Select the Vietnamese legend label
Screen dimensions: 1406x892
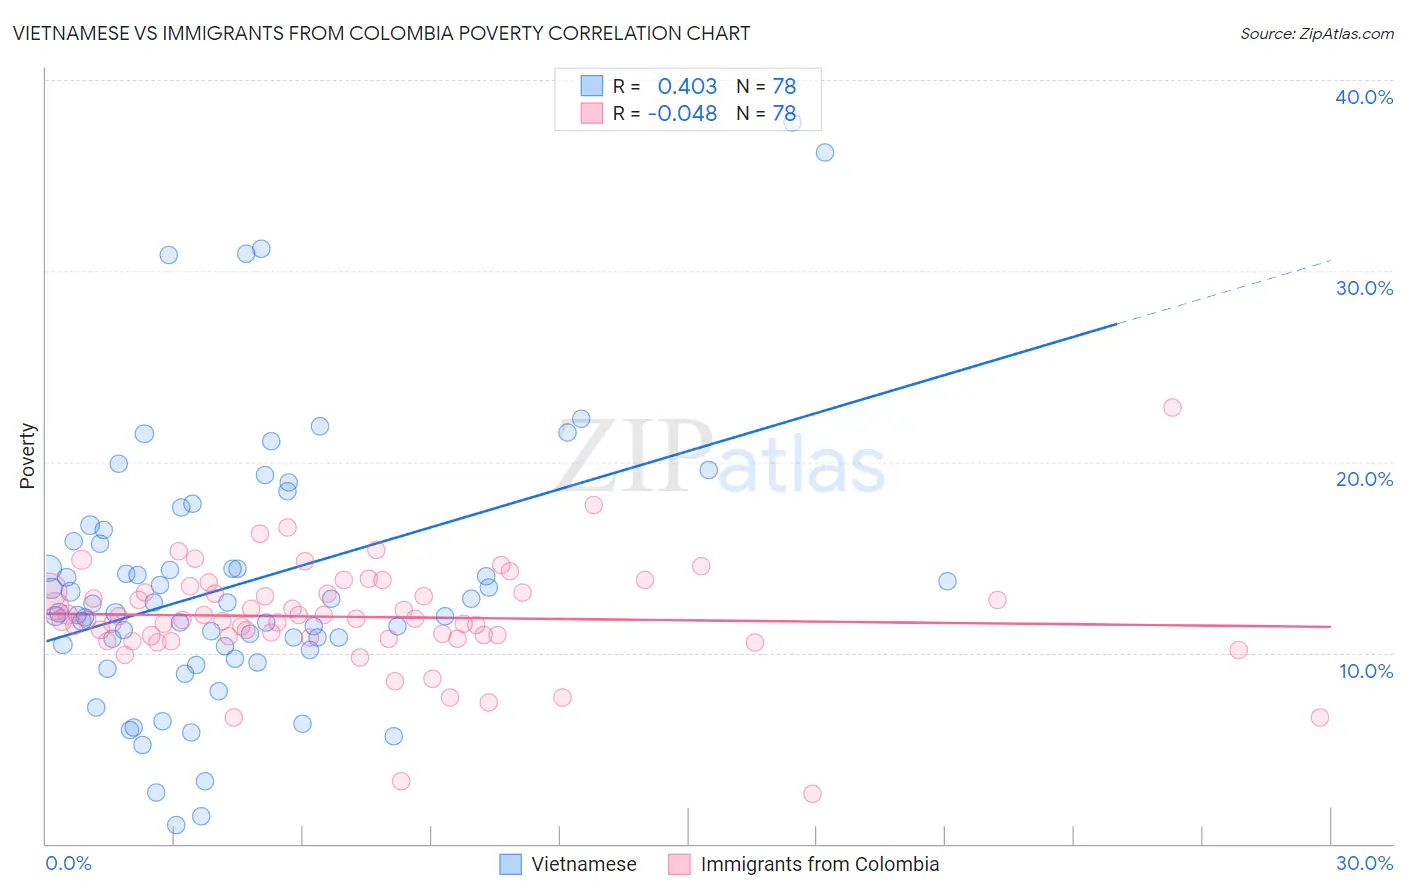[584, 864]
